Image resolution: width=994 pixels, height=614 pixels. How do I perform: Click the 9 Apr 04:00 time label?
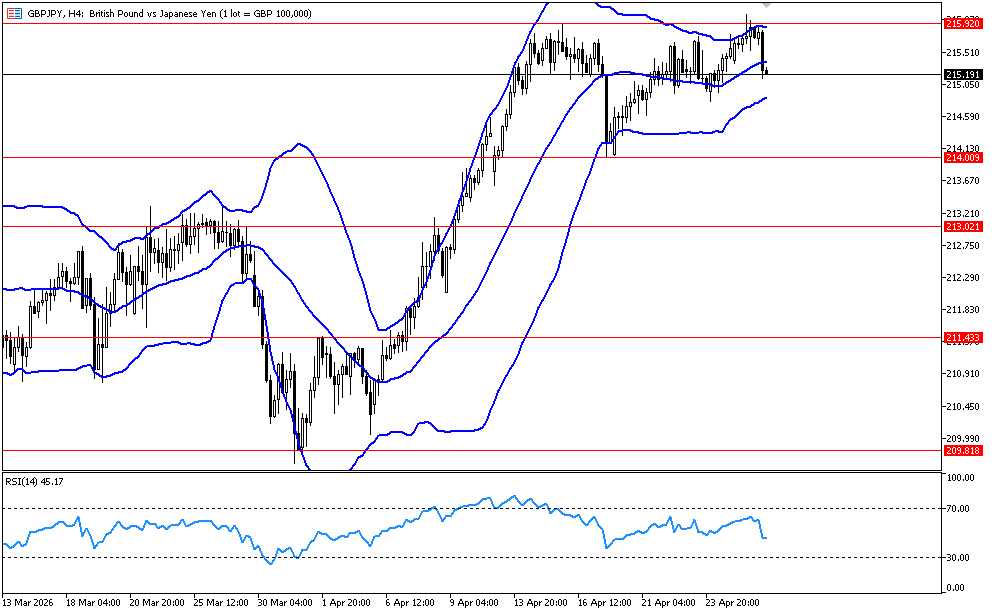tap(475, 603)
